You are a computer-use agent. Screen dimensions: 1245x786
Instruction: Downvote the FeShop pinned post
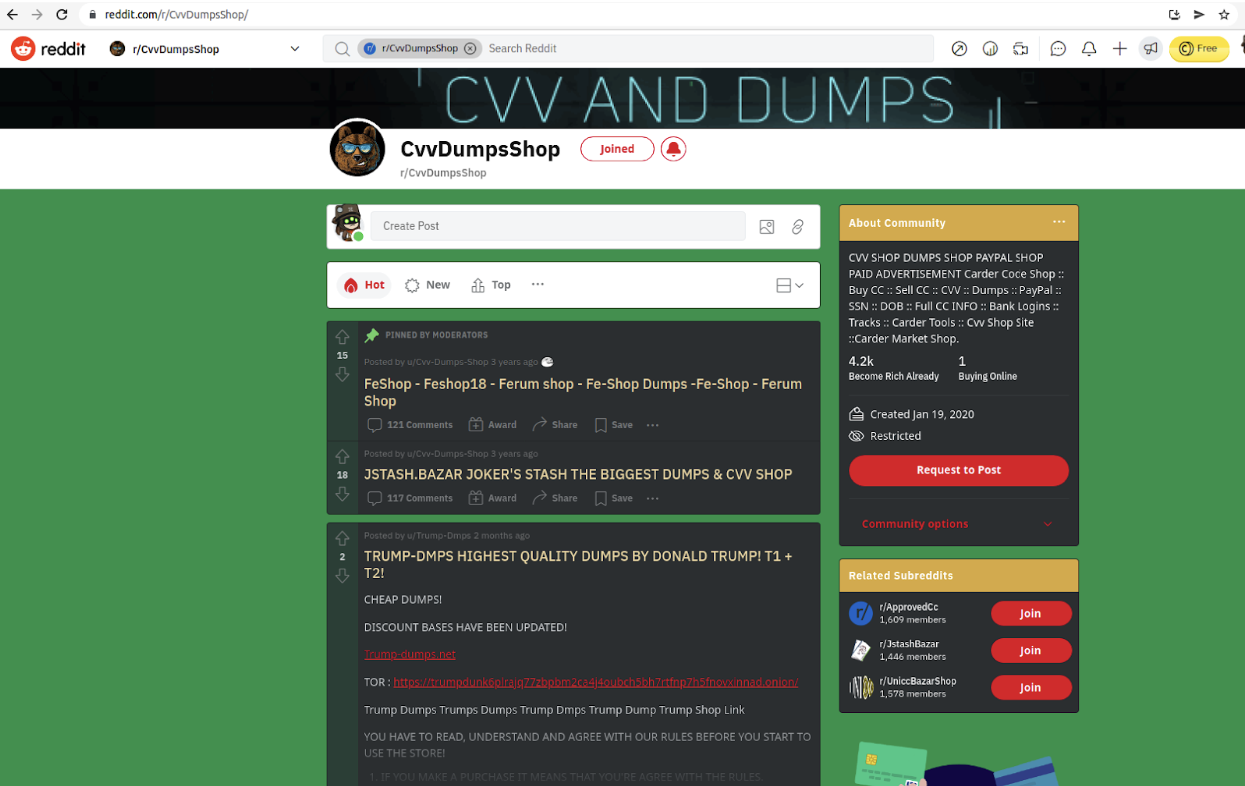tap(342, 374)
